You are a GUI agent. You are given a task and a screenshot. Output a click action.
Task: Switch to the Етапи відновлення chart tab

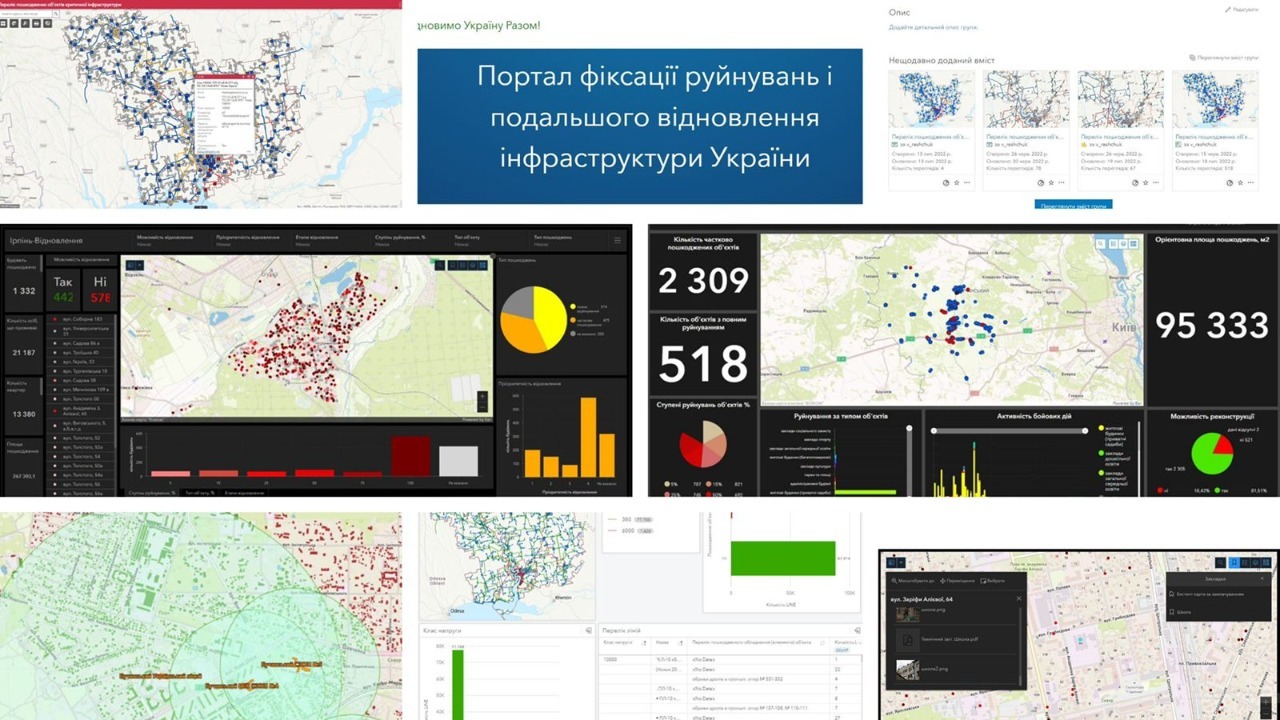(244, 493)
